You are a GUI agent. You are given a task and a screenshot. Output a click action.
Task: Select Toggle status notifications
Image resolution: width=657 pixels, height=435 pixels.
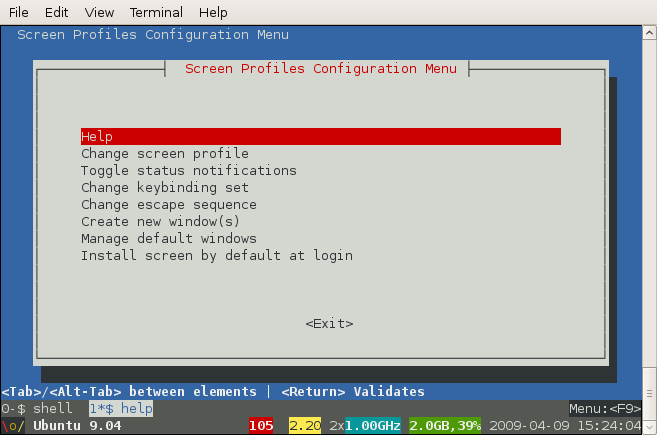(x=189, y=171)
